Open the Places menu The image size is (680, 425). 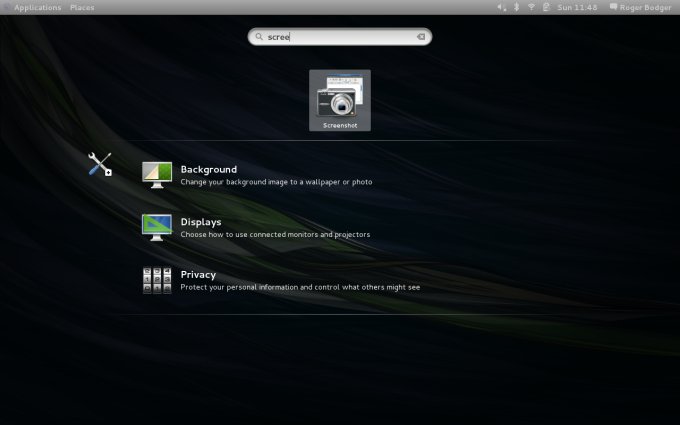tap(82, 8)
